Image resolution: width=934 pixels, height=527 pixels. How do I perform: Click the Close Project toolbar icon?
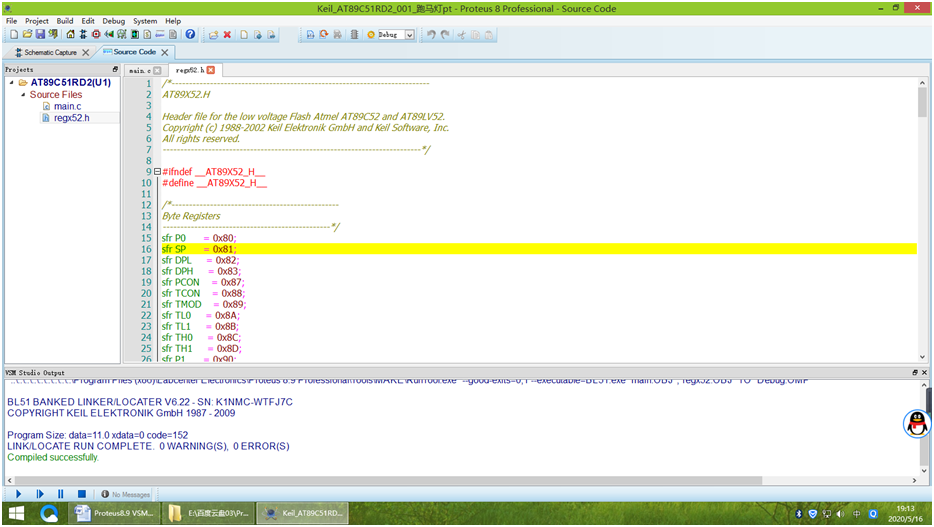tap(53, 35)
